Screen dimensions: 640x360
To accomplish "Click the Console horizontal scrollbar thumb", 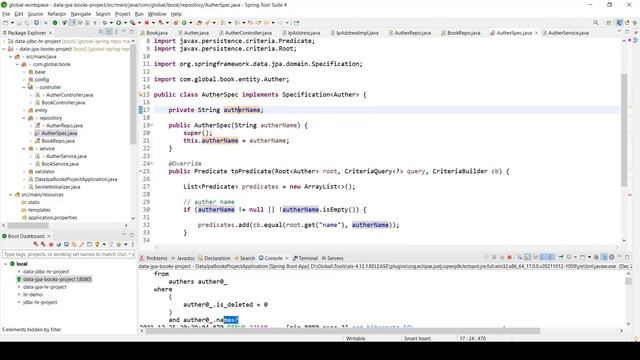I will tap(343, 331).
